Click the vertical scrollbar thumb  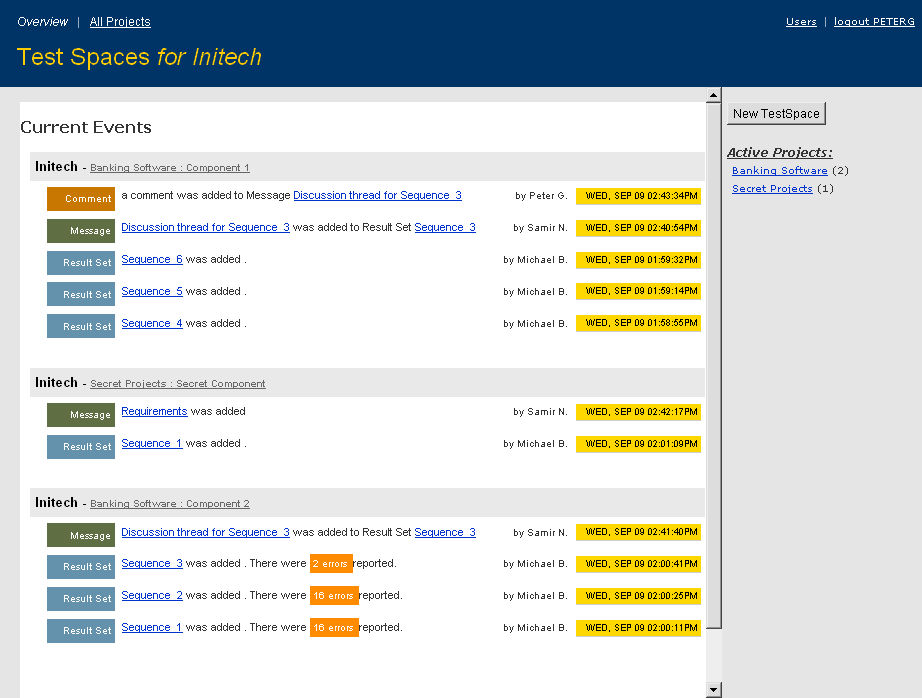coord(713,365)
